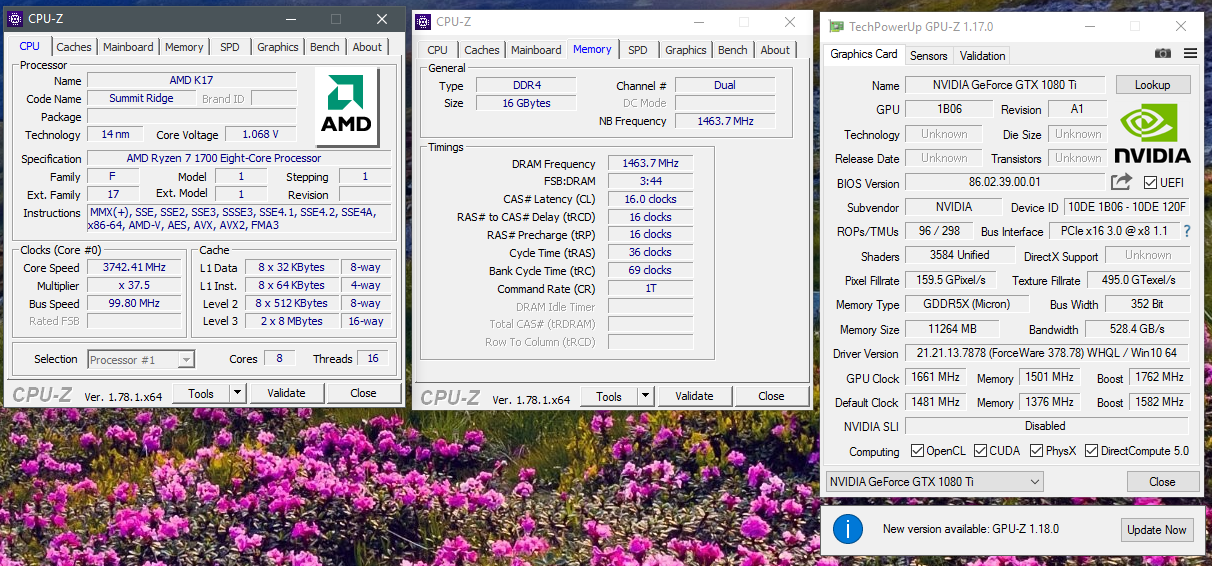Click the Core Speed value 3742.41 MHz
Viewport: 1212px width, 566px height.
134,268
